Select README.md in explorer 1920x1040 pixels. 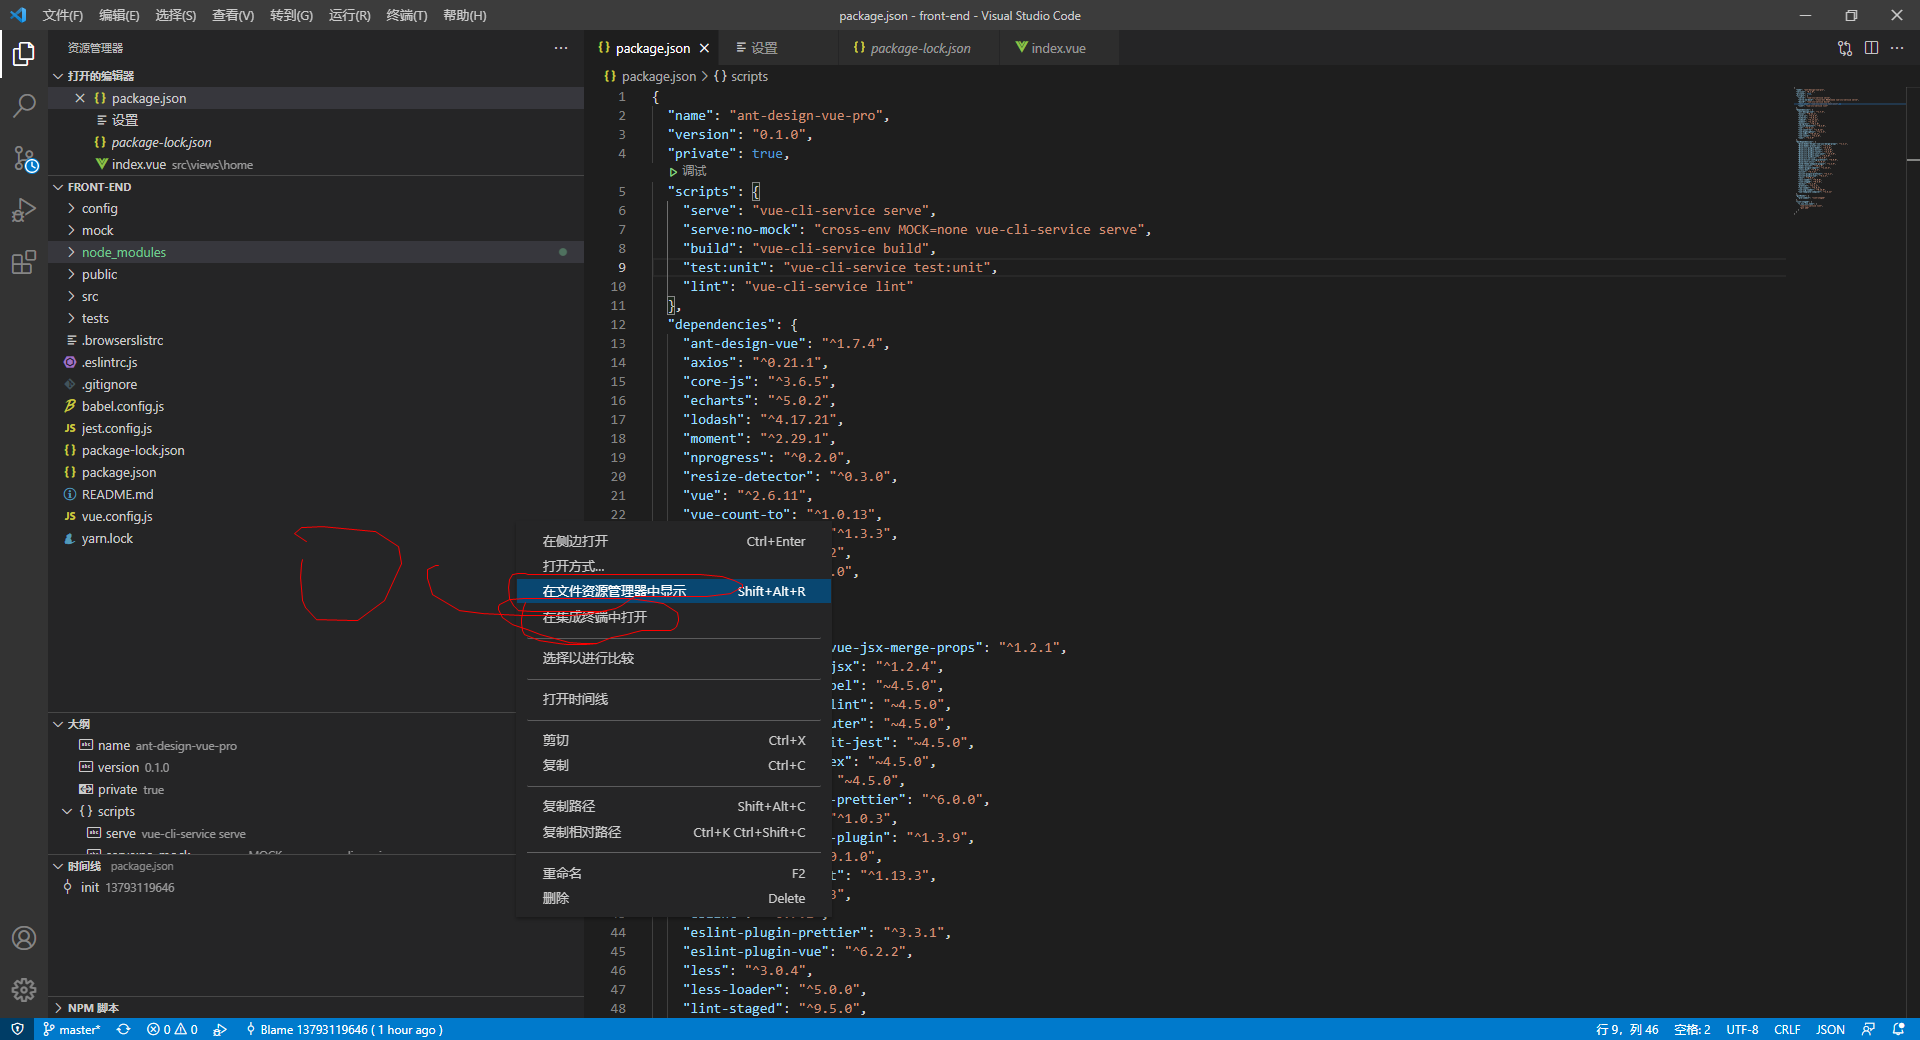coord(316,494)
